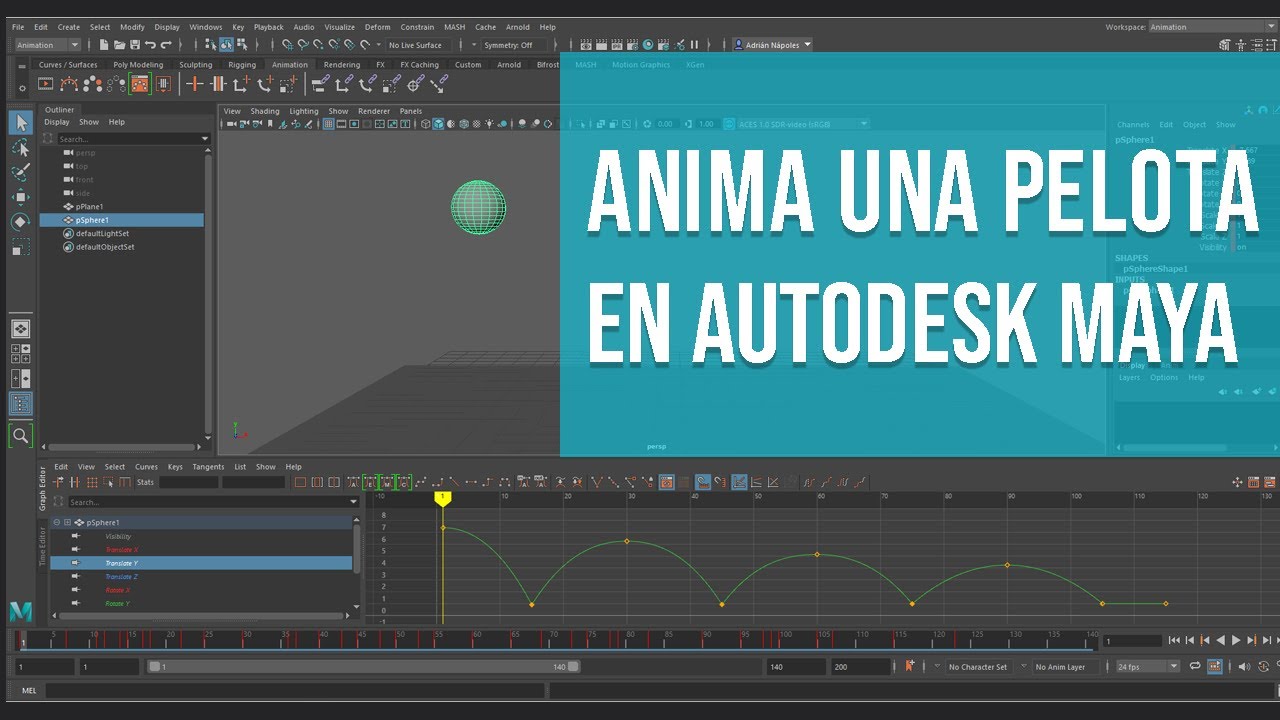This screenshot has height=720, width=1280.
Task: Open the Deform menu
Action: [x=378, y=27]
